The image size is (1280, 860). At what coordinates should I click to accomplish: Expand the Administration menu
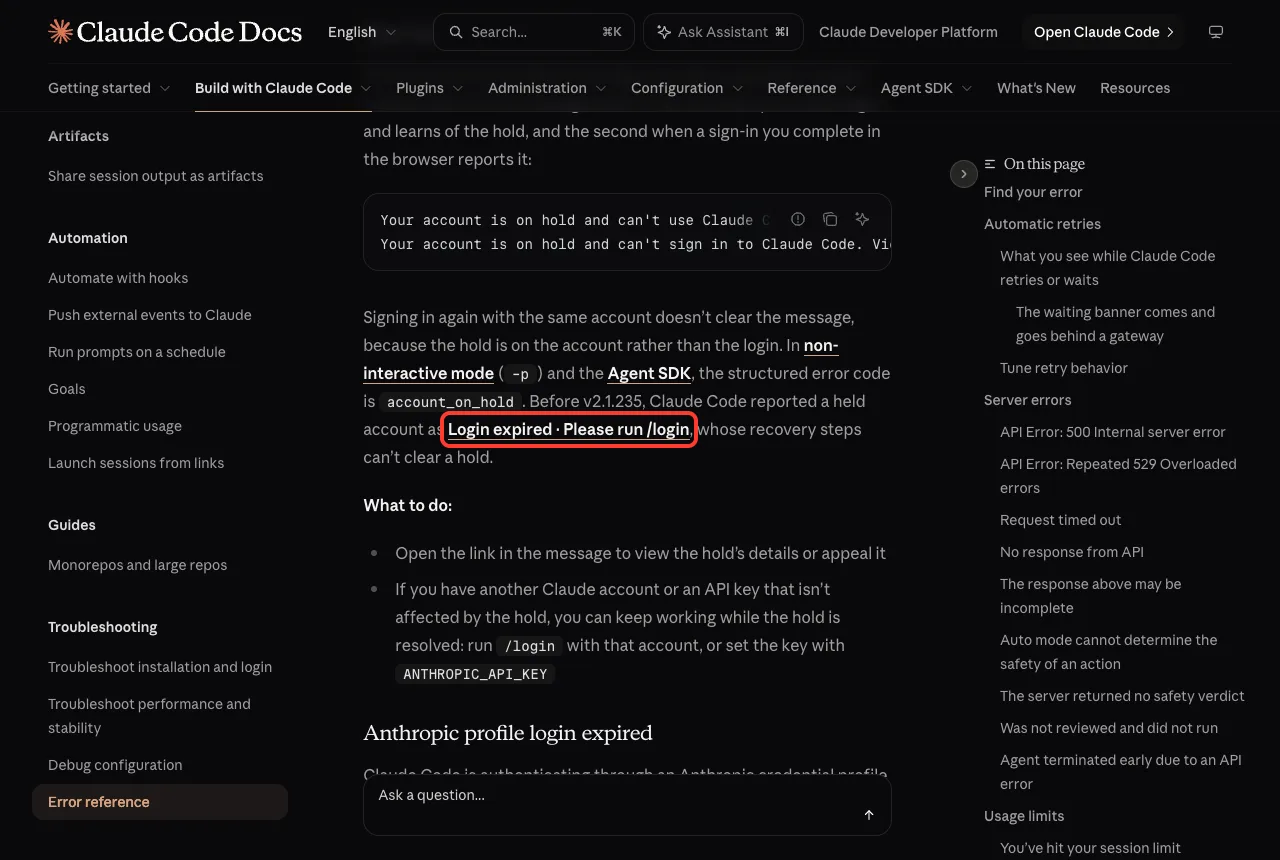coord(547,88)
